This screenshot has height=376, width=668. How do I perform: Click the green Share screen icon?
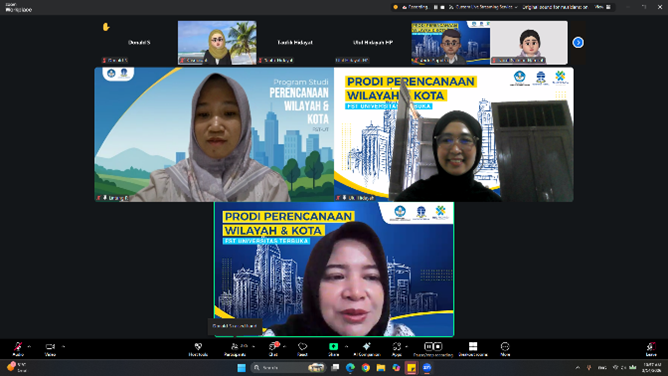click(334, 347)
